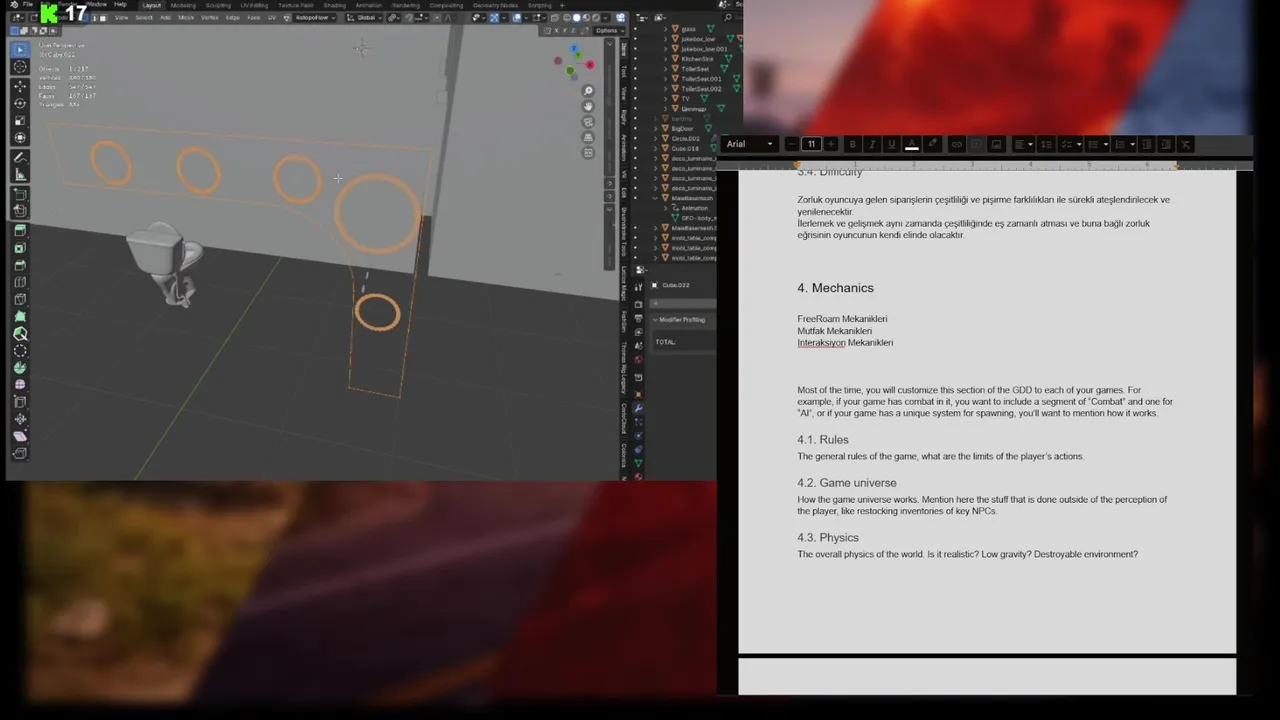The height and width of the screenshot is (720, 1280).
Task: Open the text alignment dropdown
Action: coord(1023,144)
